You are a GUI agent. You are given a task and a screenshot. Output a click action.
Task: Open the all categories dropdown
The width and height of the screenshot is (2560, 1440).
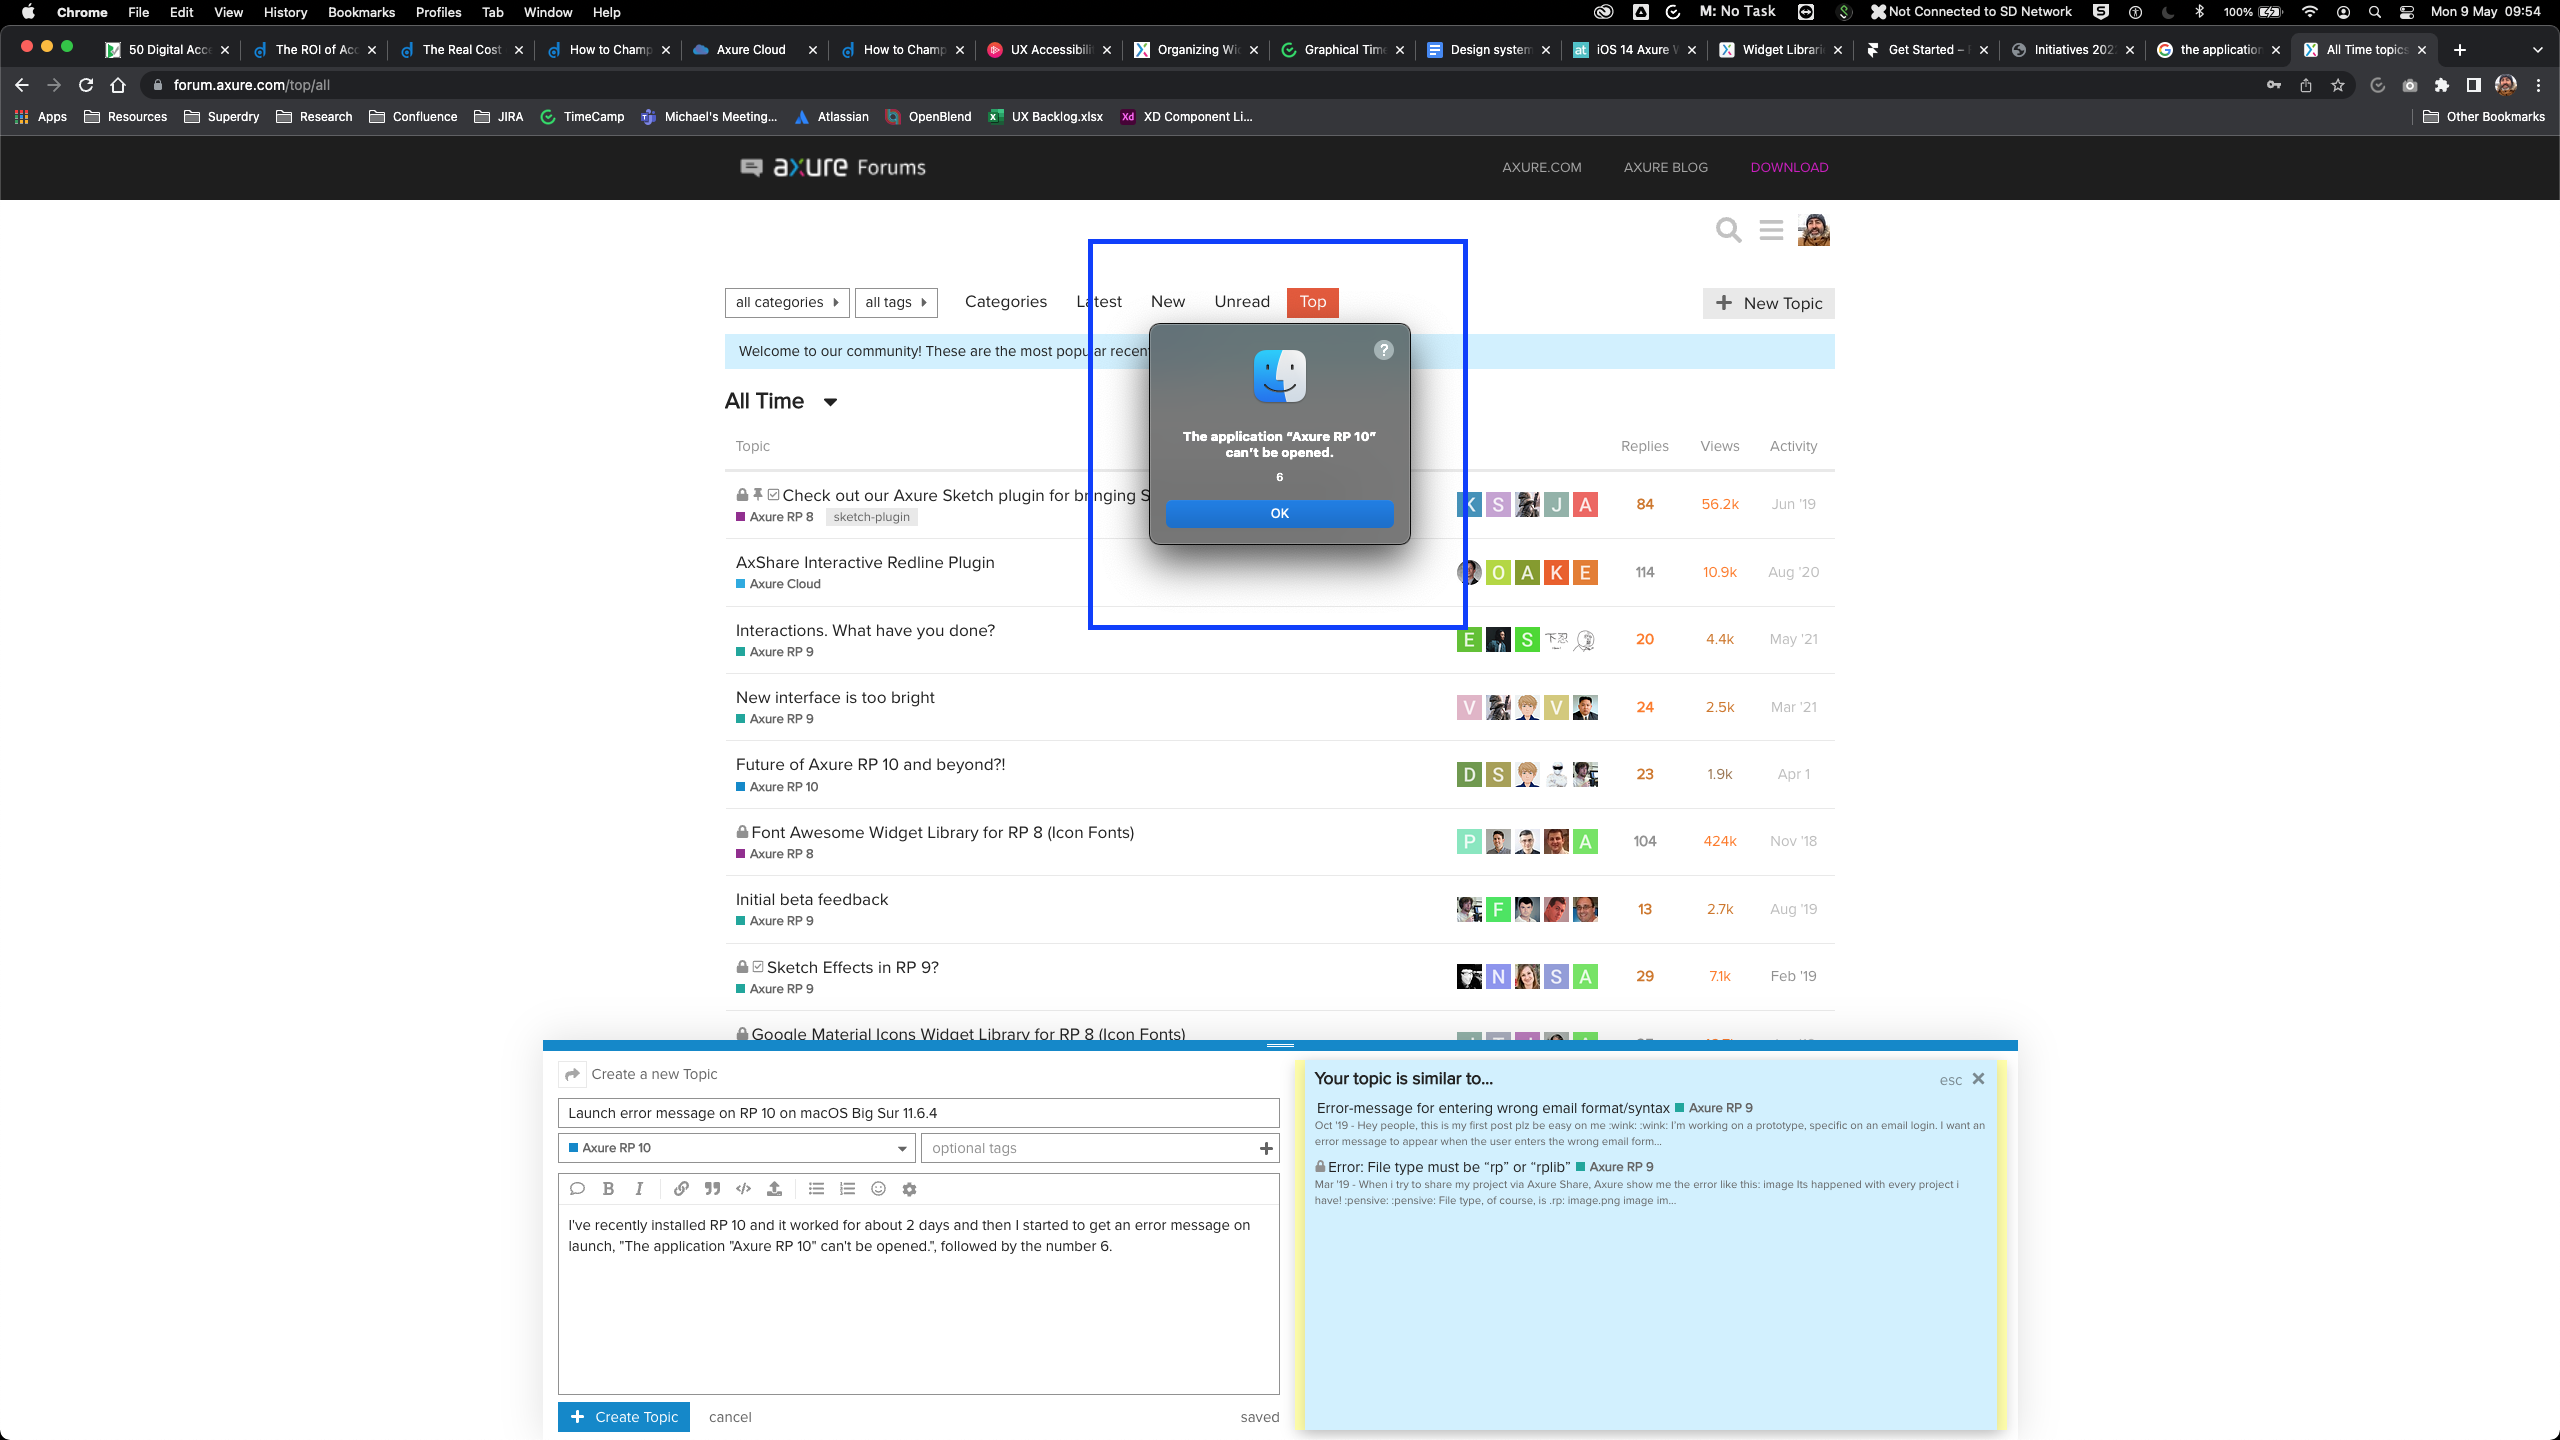787,302
